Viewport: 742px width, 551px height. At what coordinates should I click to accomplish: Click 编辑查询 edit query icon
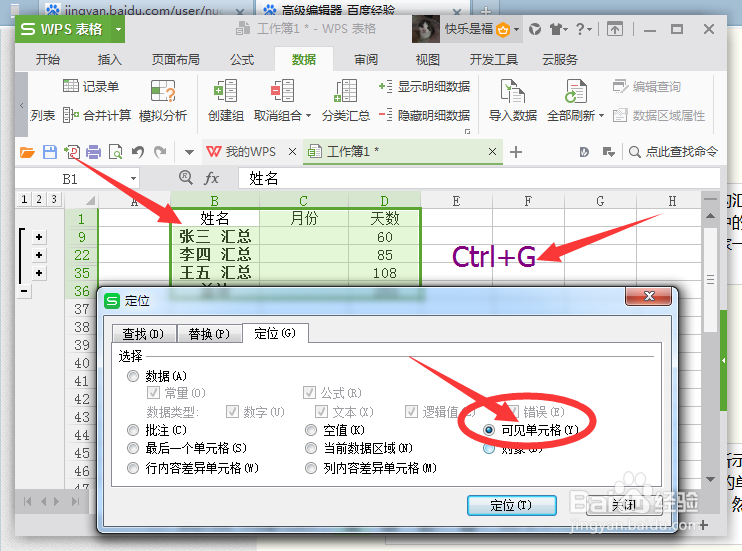620,86
